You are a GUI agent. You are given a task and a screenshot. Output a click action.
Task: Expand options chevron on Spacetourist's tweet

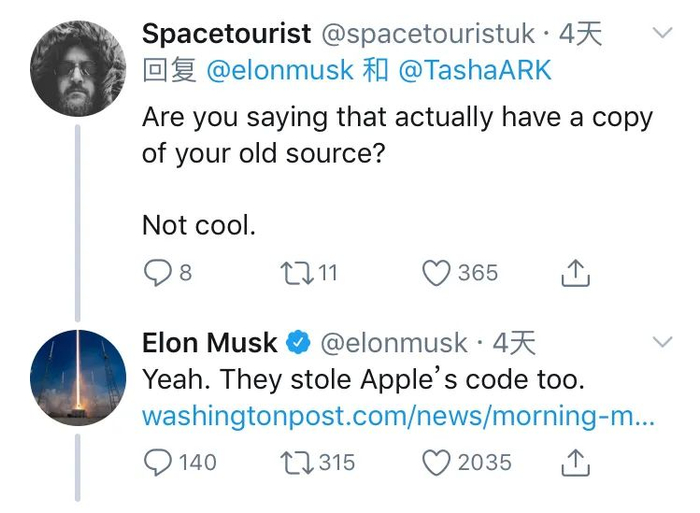click(x=662, y=33)
